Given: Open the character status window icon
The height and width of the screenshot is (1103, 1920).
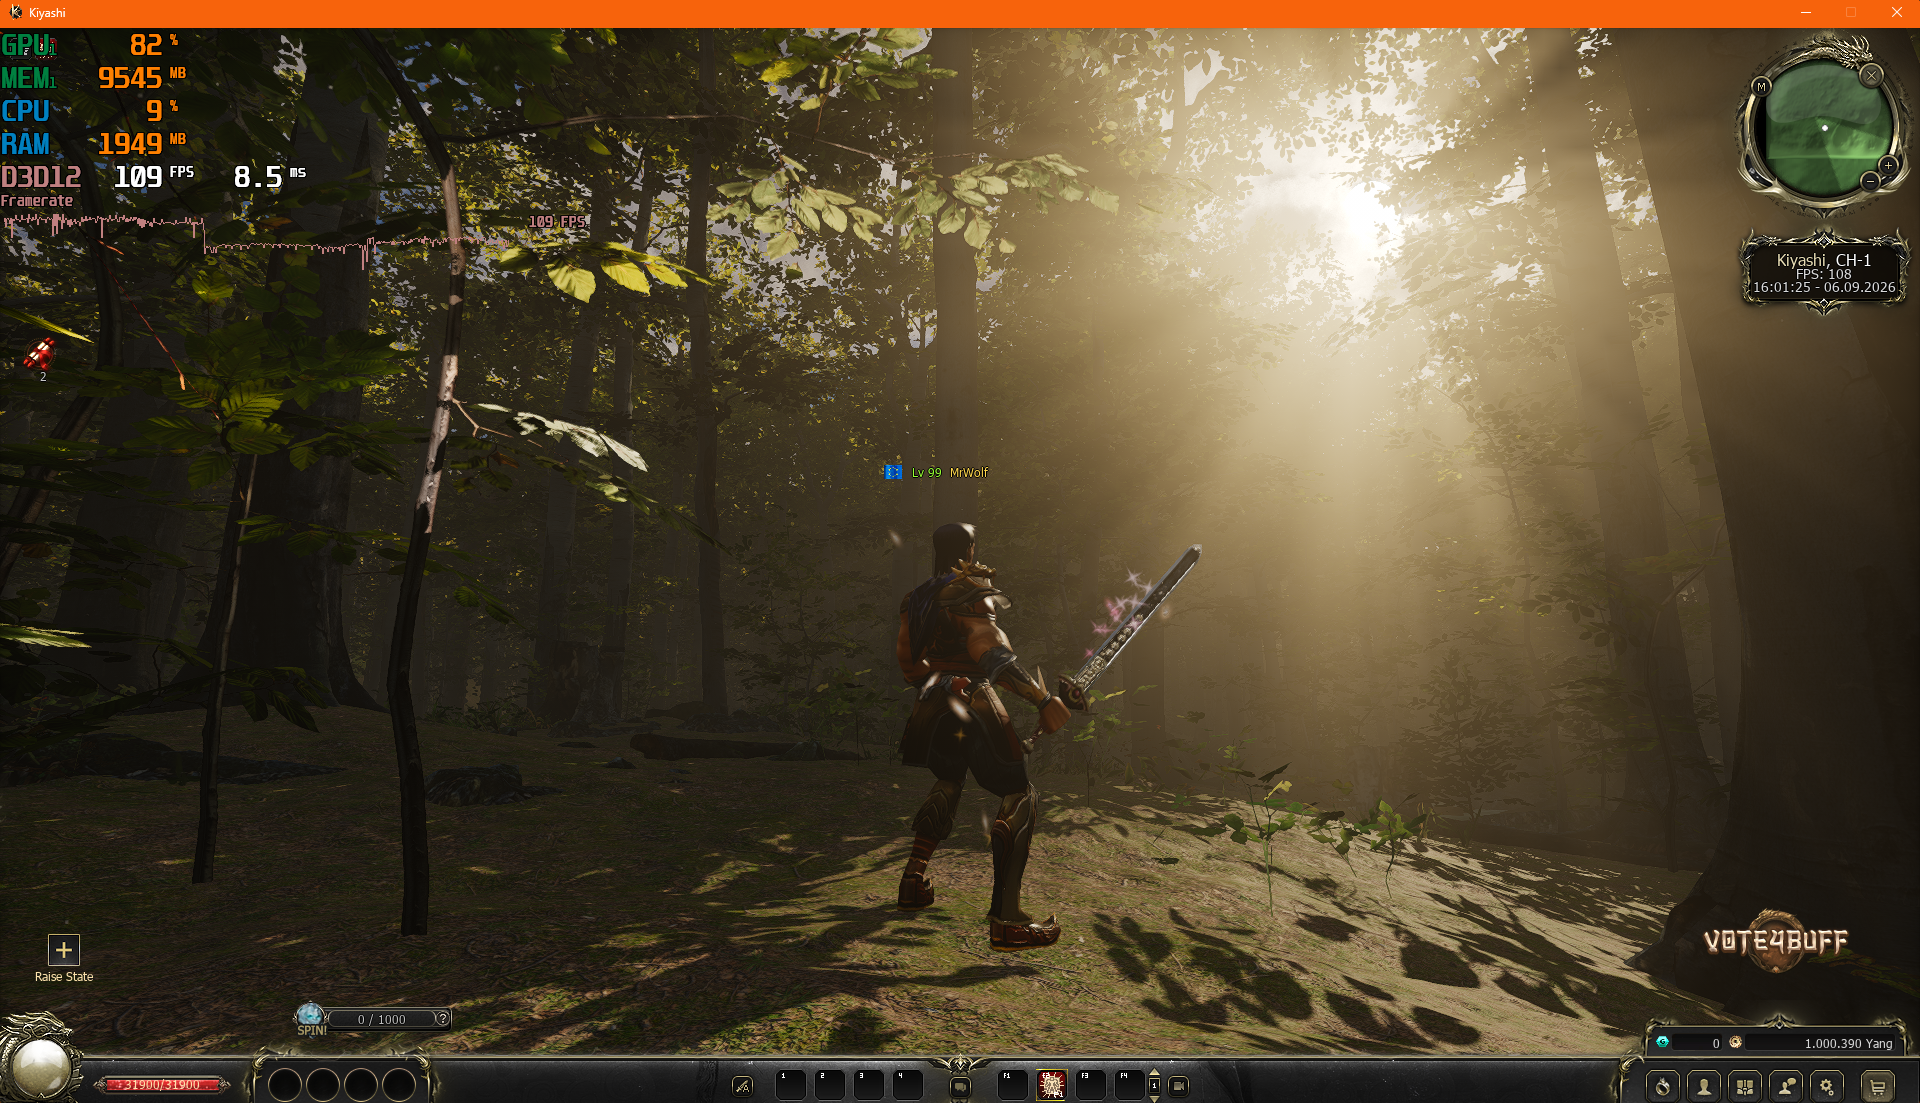Looking at the screenshot, I should tap(1704, 1087).
